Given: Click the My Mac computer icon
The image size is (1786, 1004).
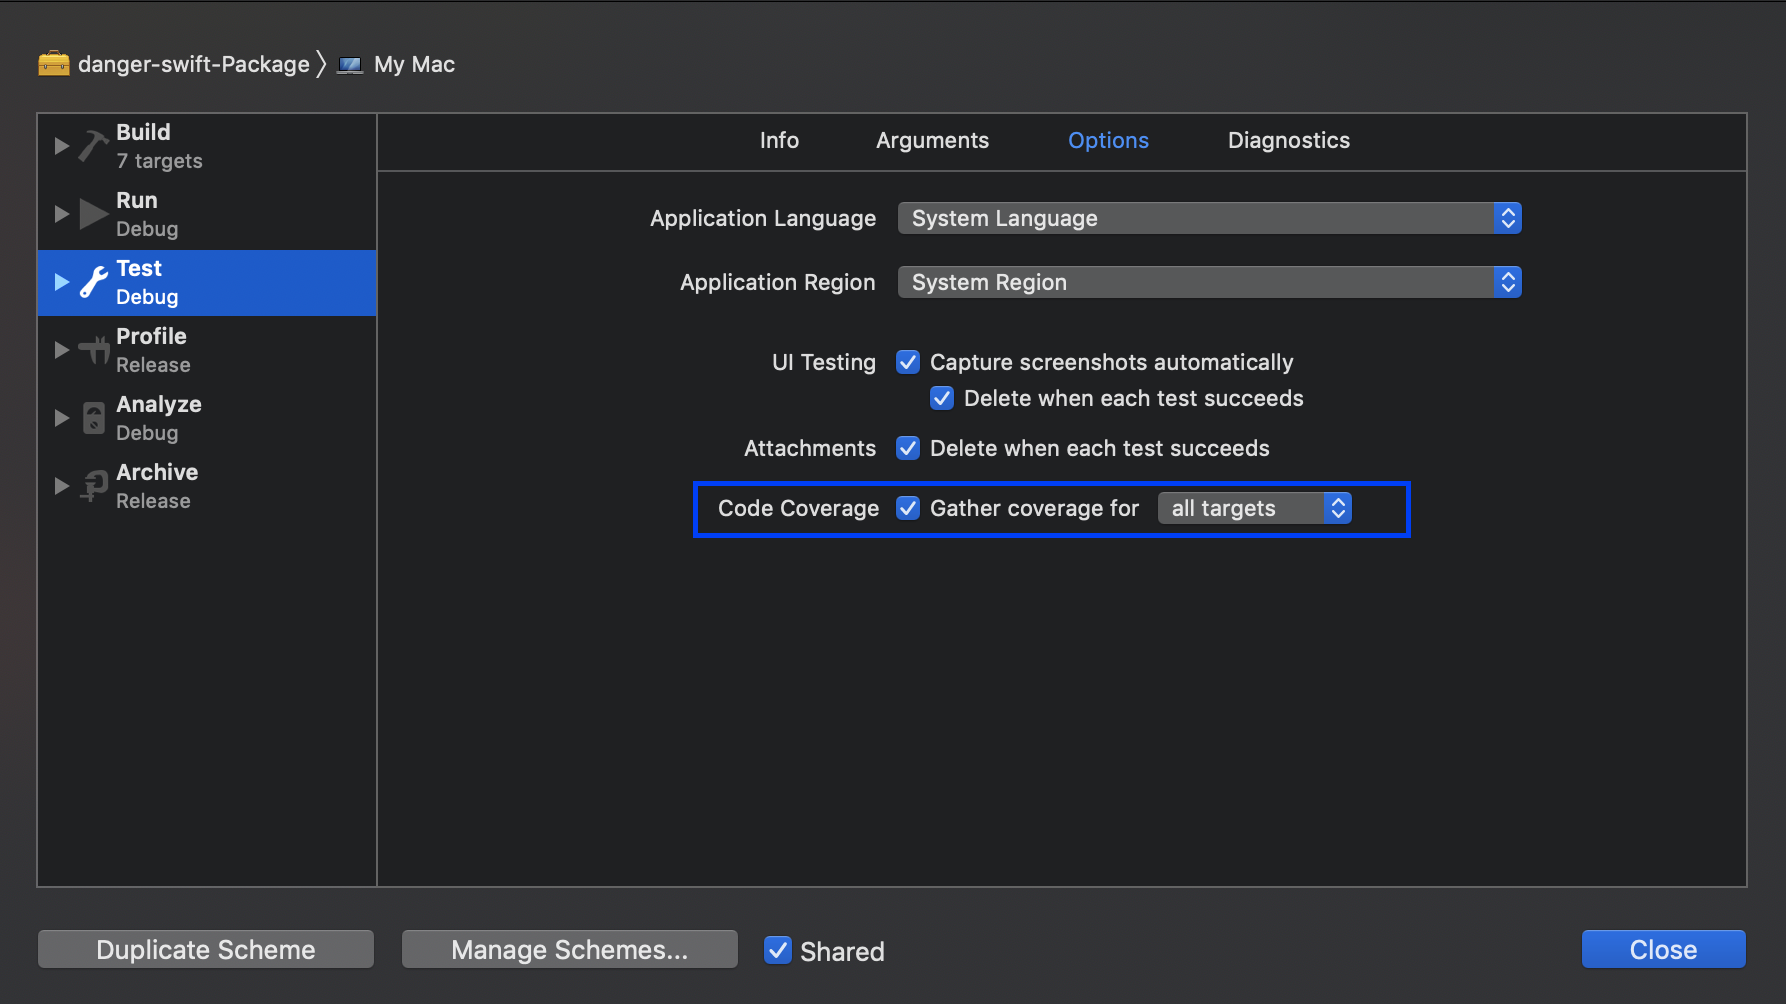Looking at the screenshot, I should pos(350,65).
